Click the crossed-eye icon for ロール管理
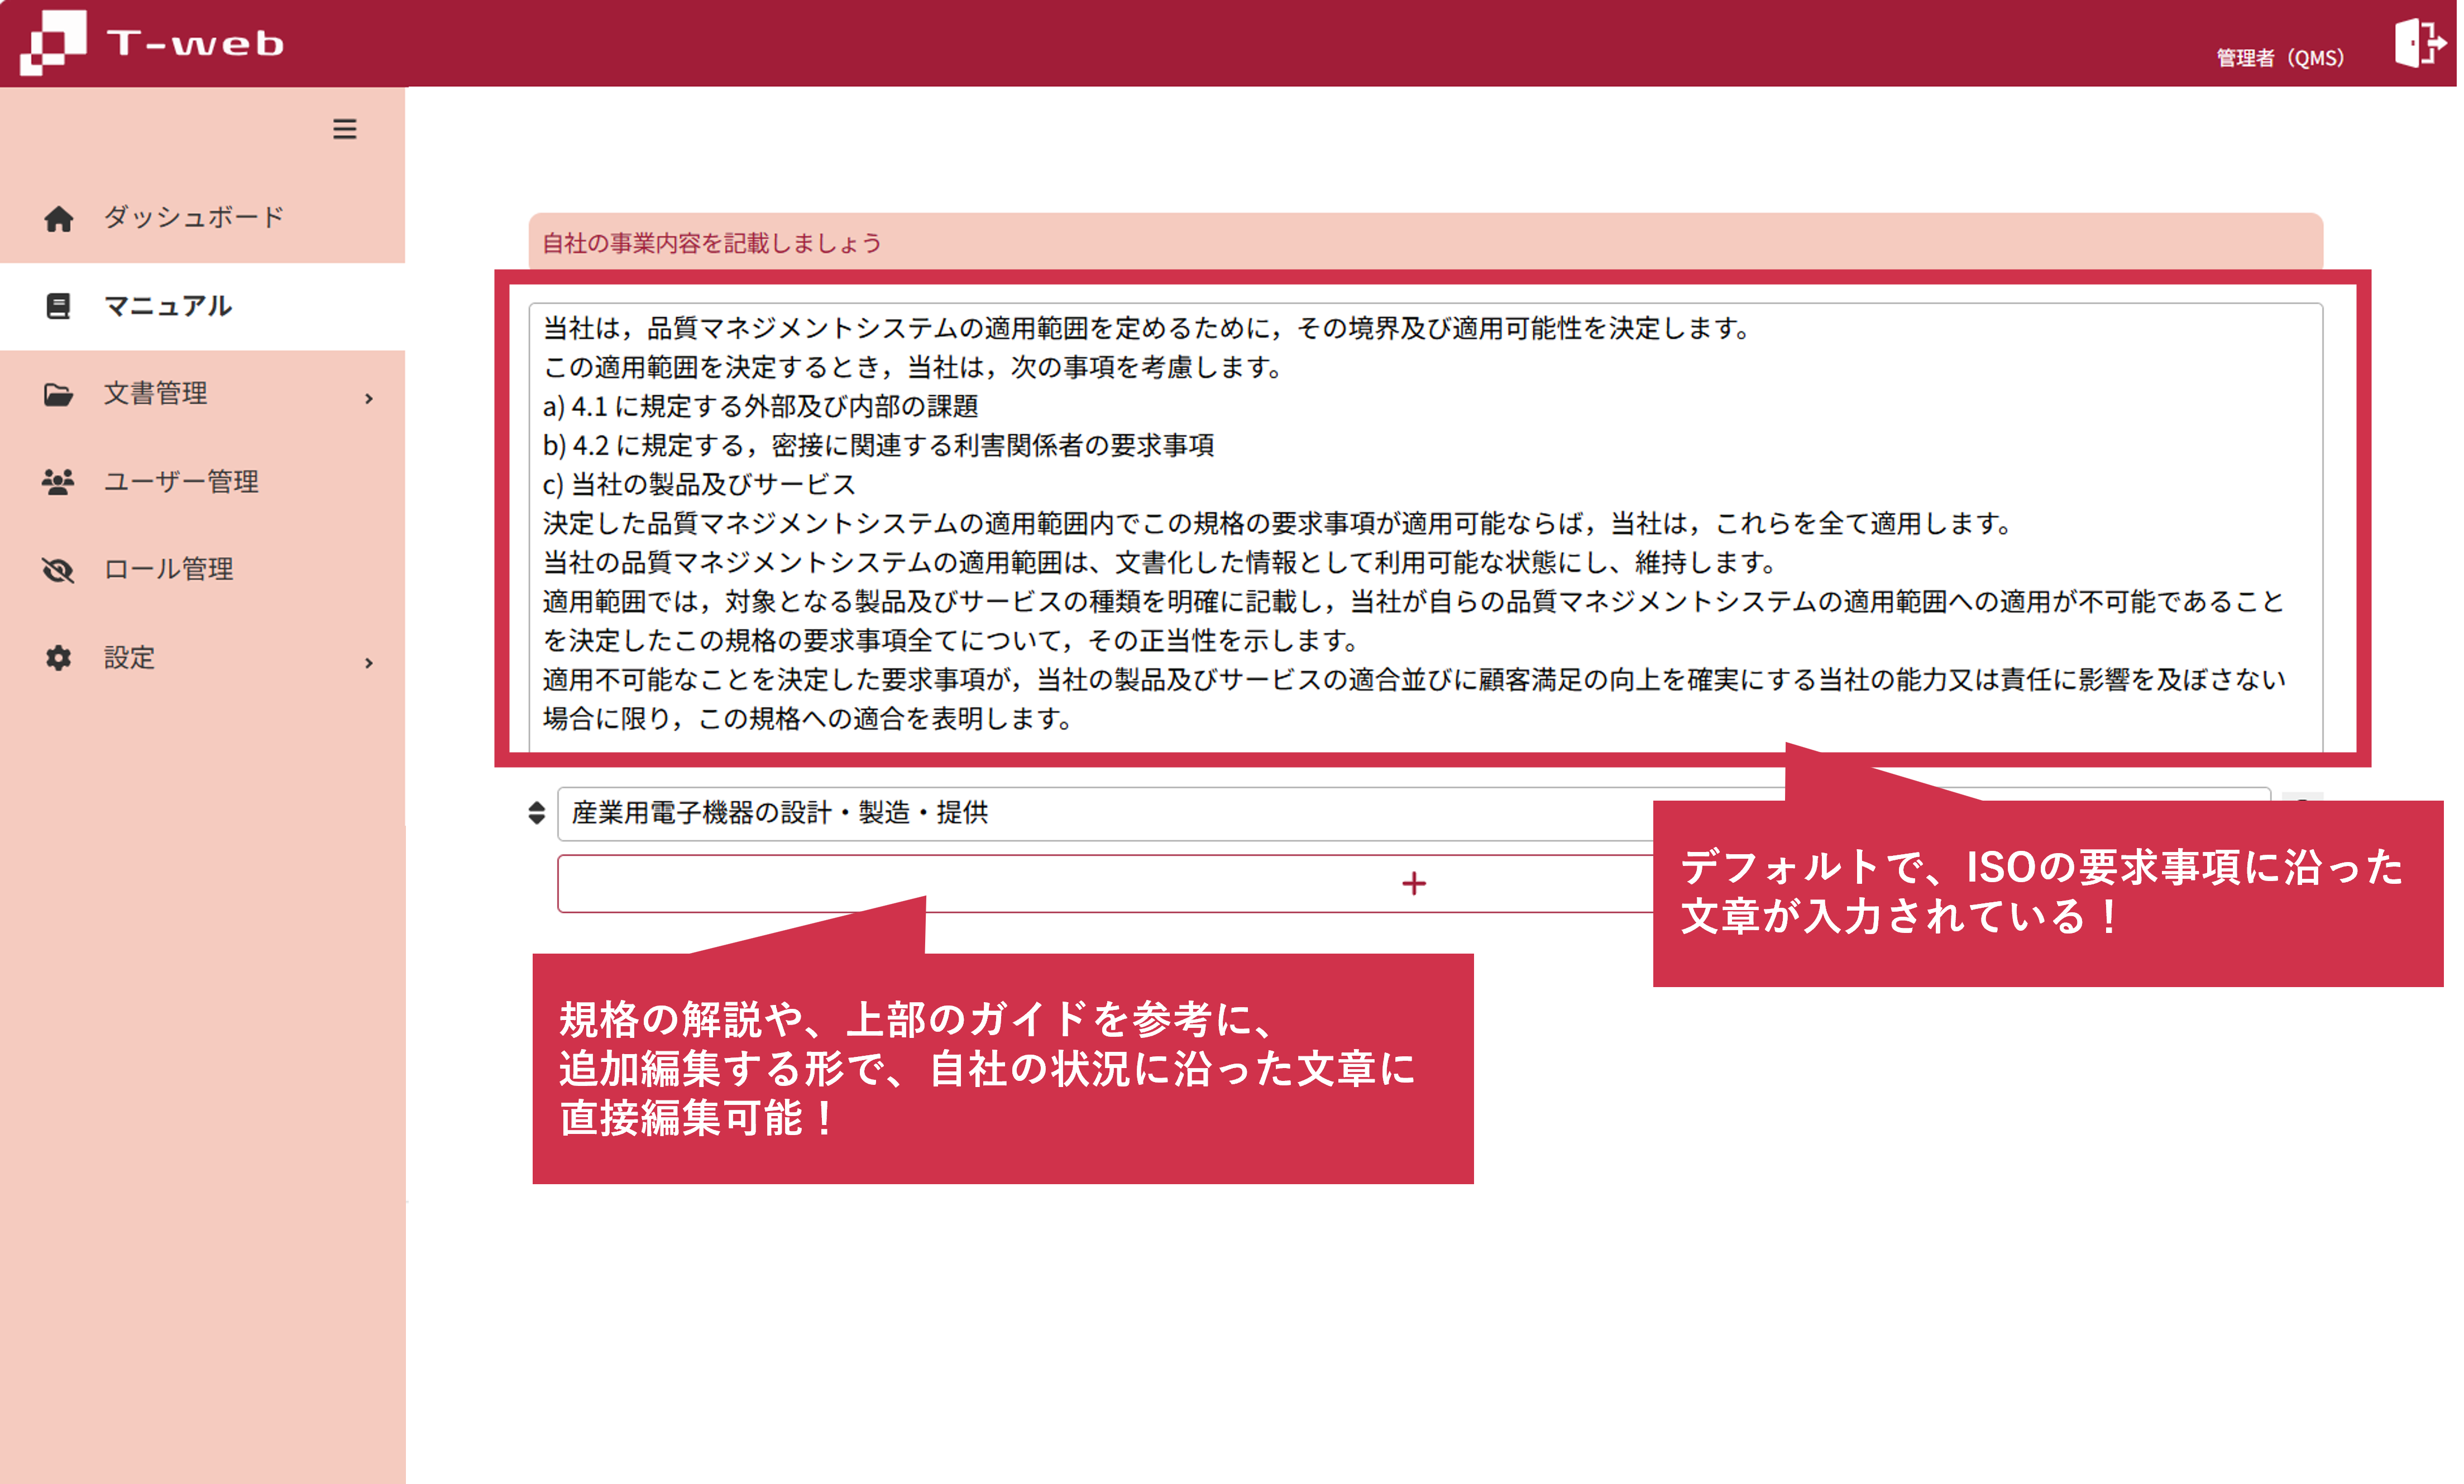The width and height of the screenshot is (2464, 1484). [58, 570]
